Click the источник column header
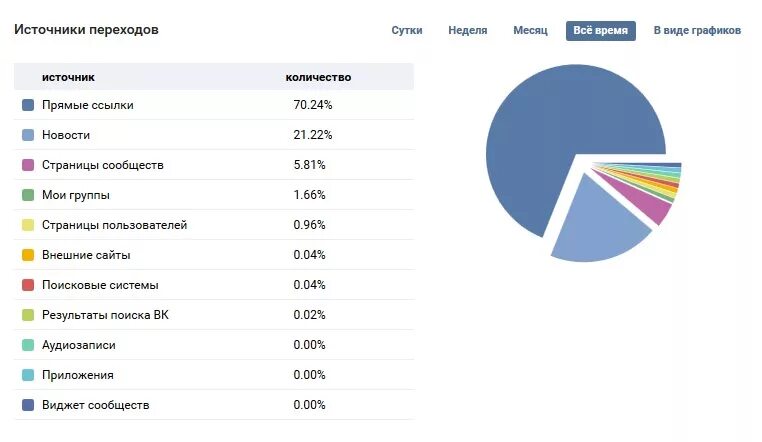 68,77
